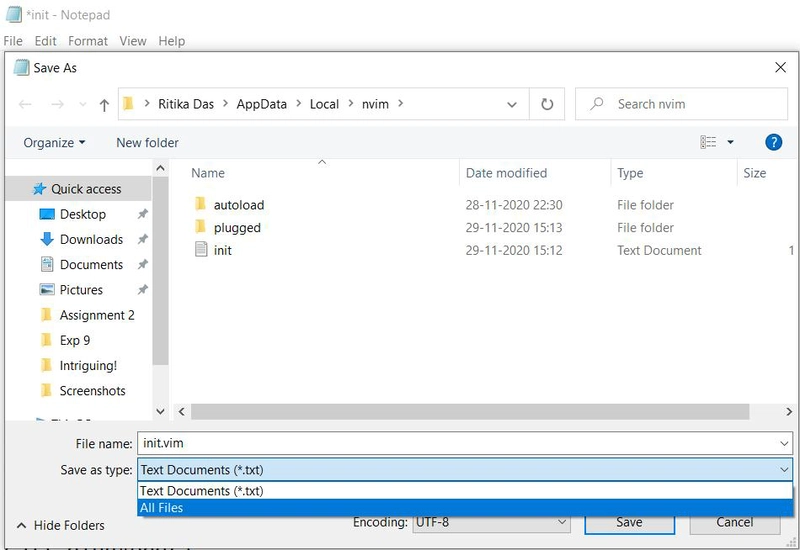This screenshot has width=800, height=550.
Task: Open the Help question mark icon
Action: (x=773, y=142)
